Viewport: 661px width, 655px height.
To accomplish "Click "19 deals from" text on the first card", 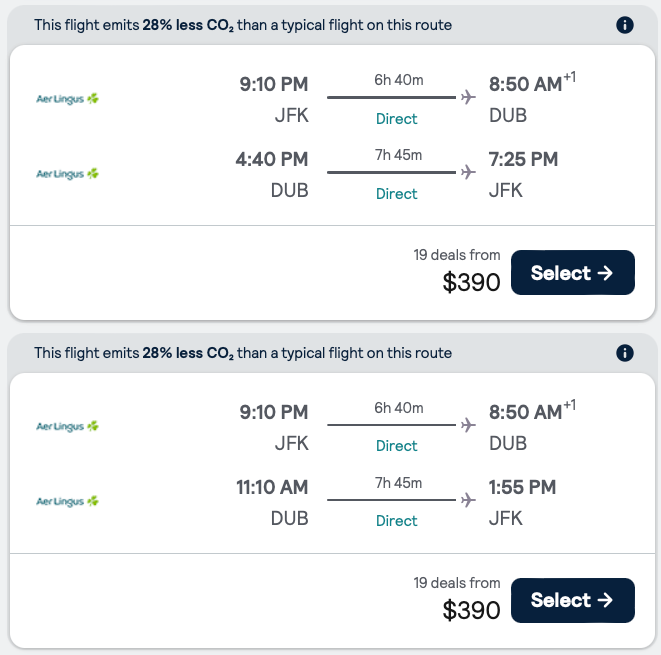I will pos(457,255).
